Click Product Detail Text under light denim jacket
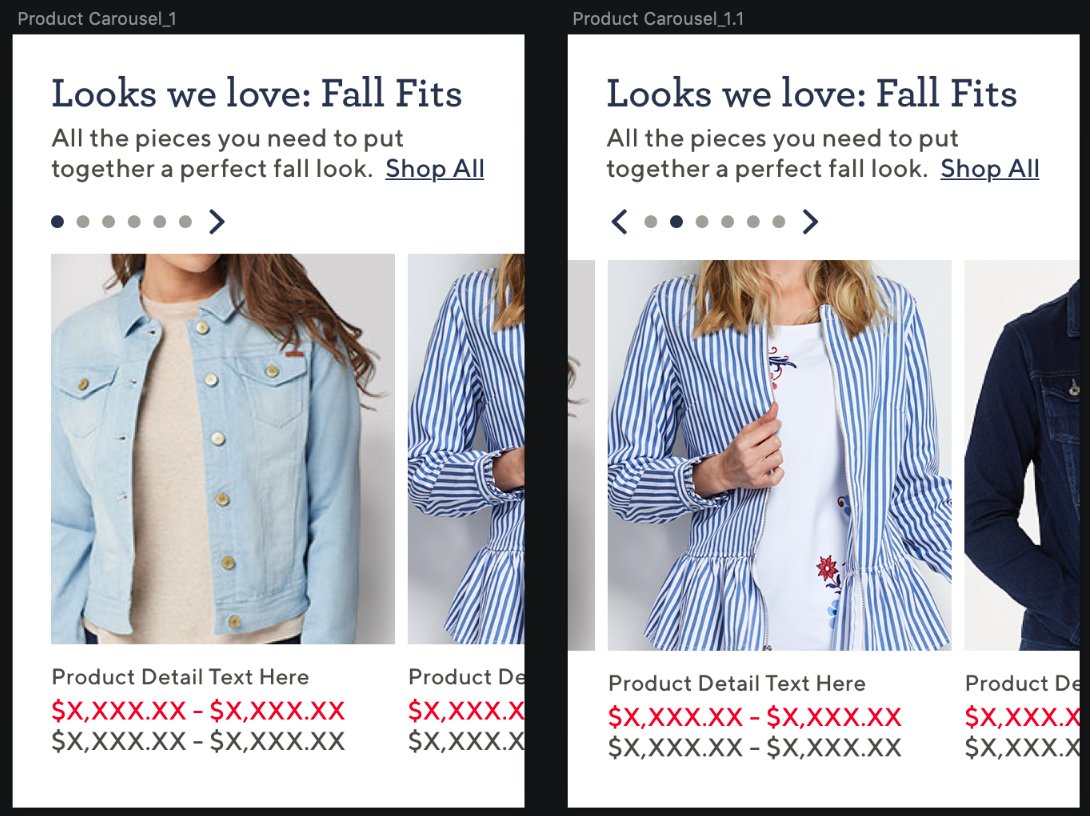 tap(180, 677)
